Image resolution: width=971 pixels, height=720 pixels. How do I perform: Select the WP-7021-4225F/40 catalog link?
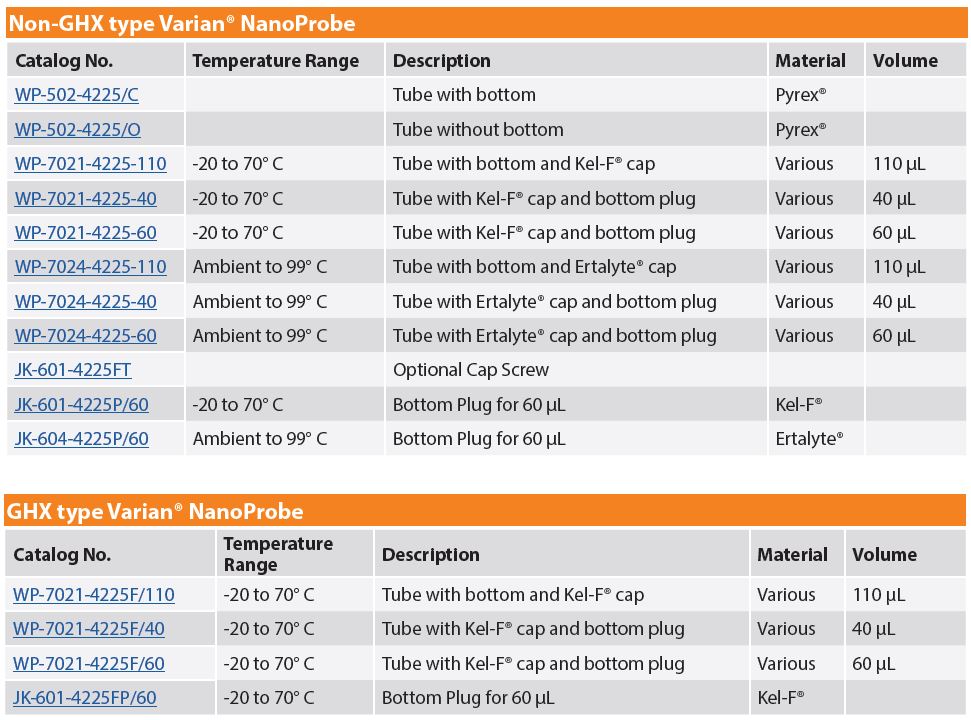[x=89, y=629]
